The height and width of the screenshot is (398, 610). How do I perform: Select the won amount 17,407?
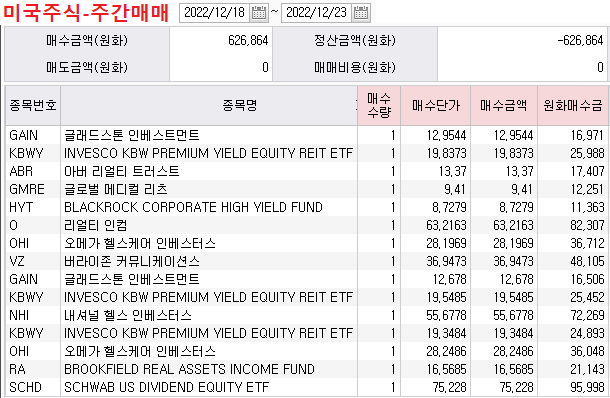pos(587,171)
